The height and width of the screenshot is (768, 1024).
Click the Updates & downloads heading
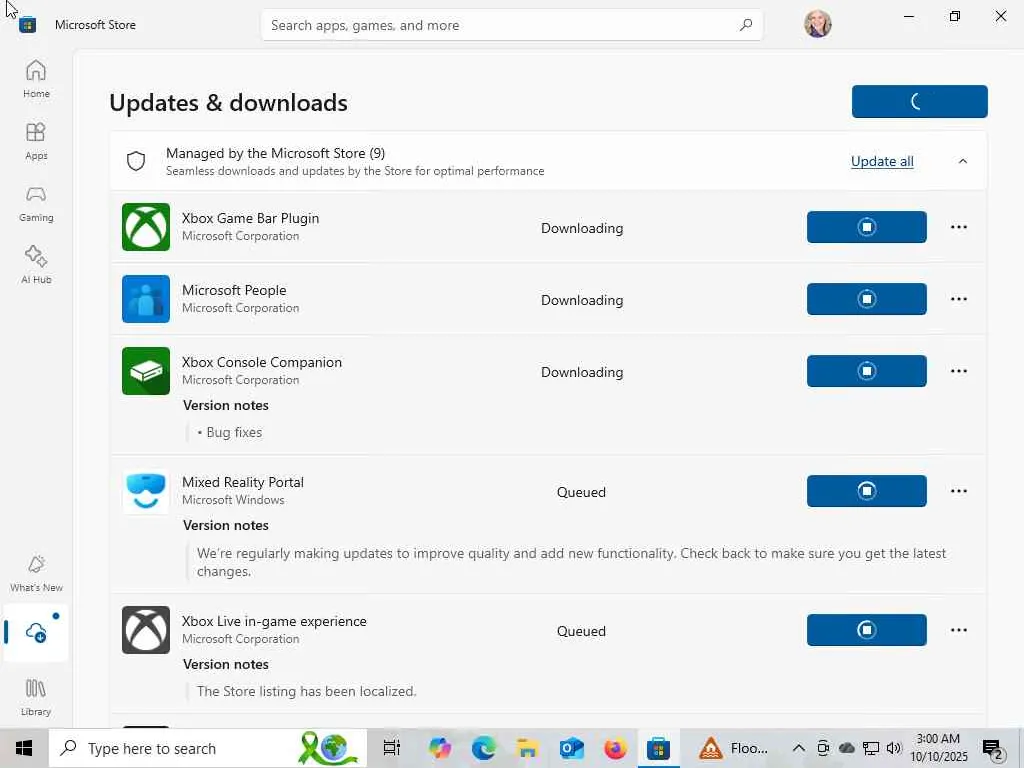tap(228, 103)
